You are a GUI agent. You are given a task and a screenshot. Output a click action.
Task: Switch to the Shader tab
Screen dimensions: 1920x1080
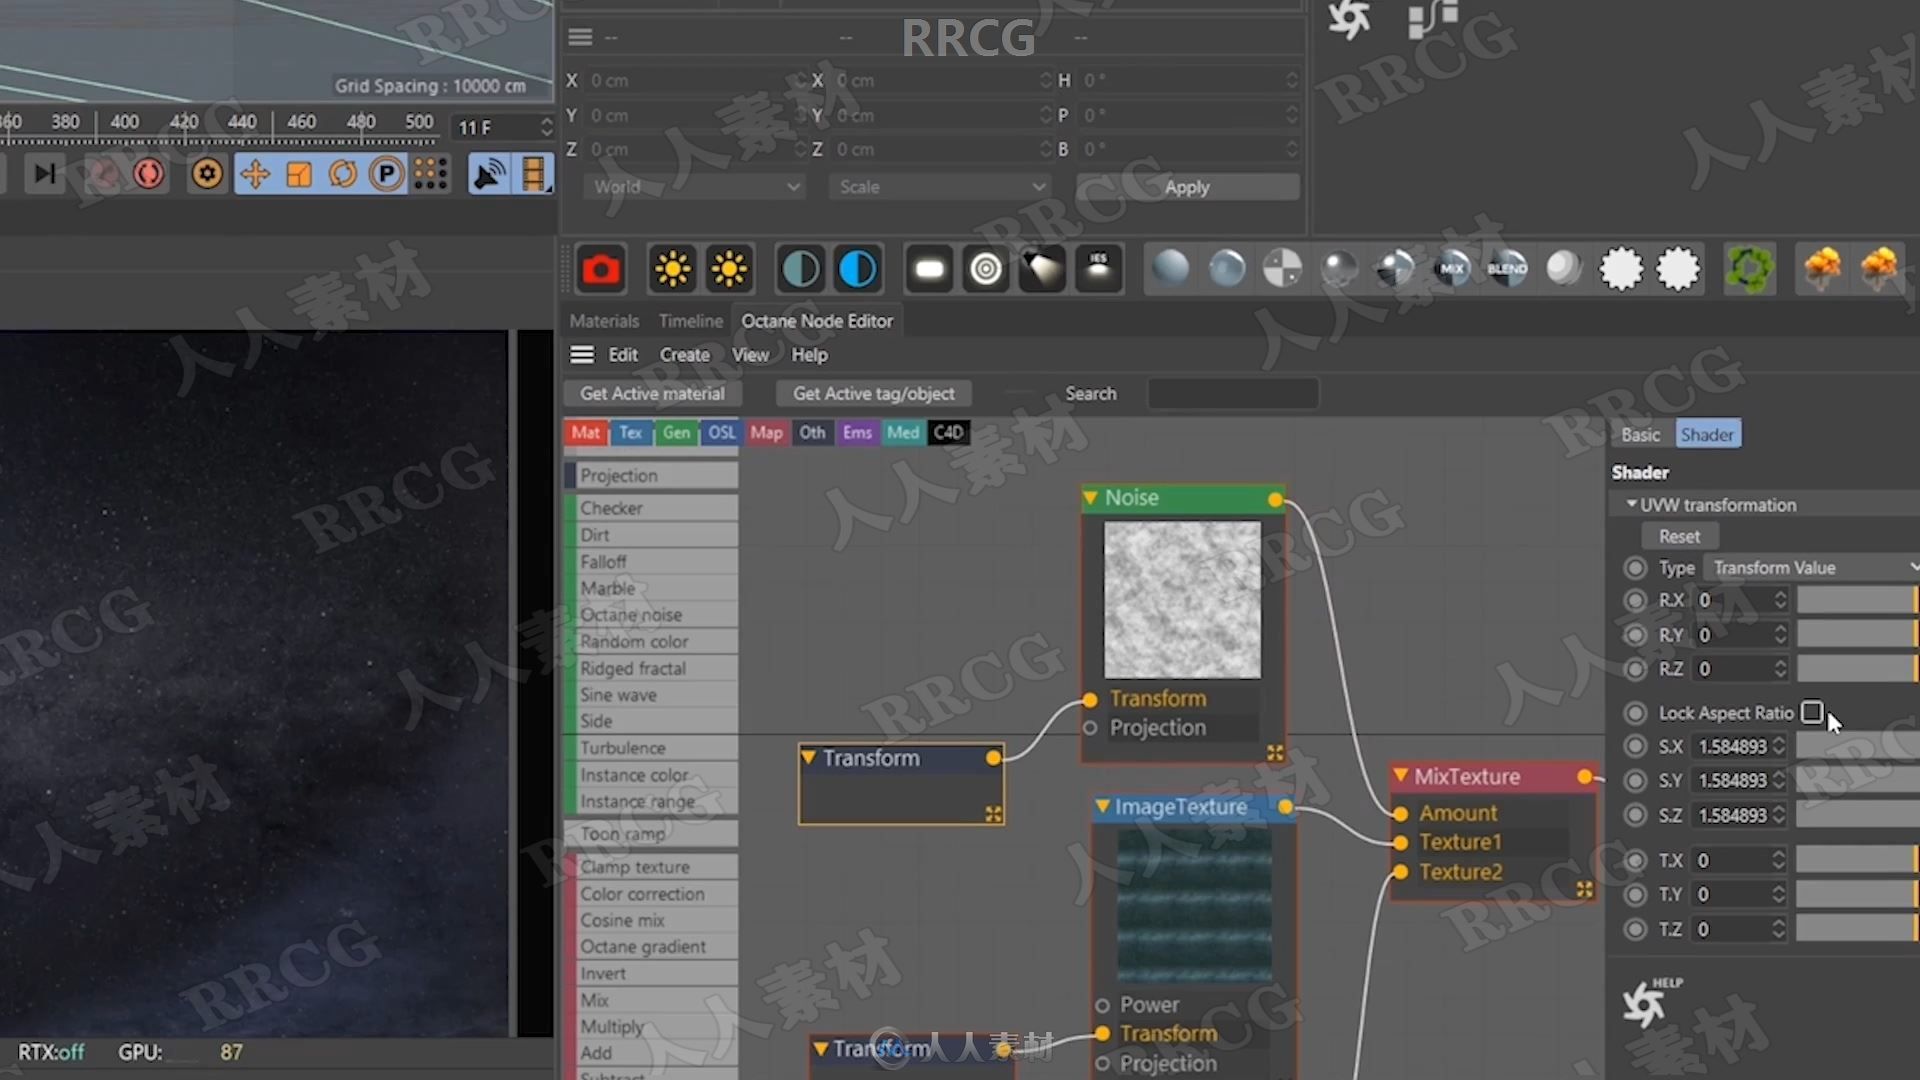click(1708, 434)
